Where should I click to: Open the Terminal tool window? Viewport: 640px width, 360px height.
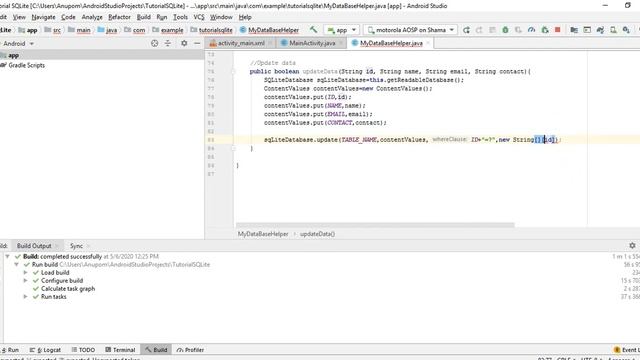coord(120,350)
